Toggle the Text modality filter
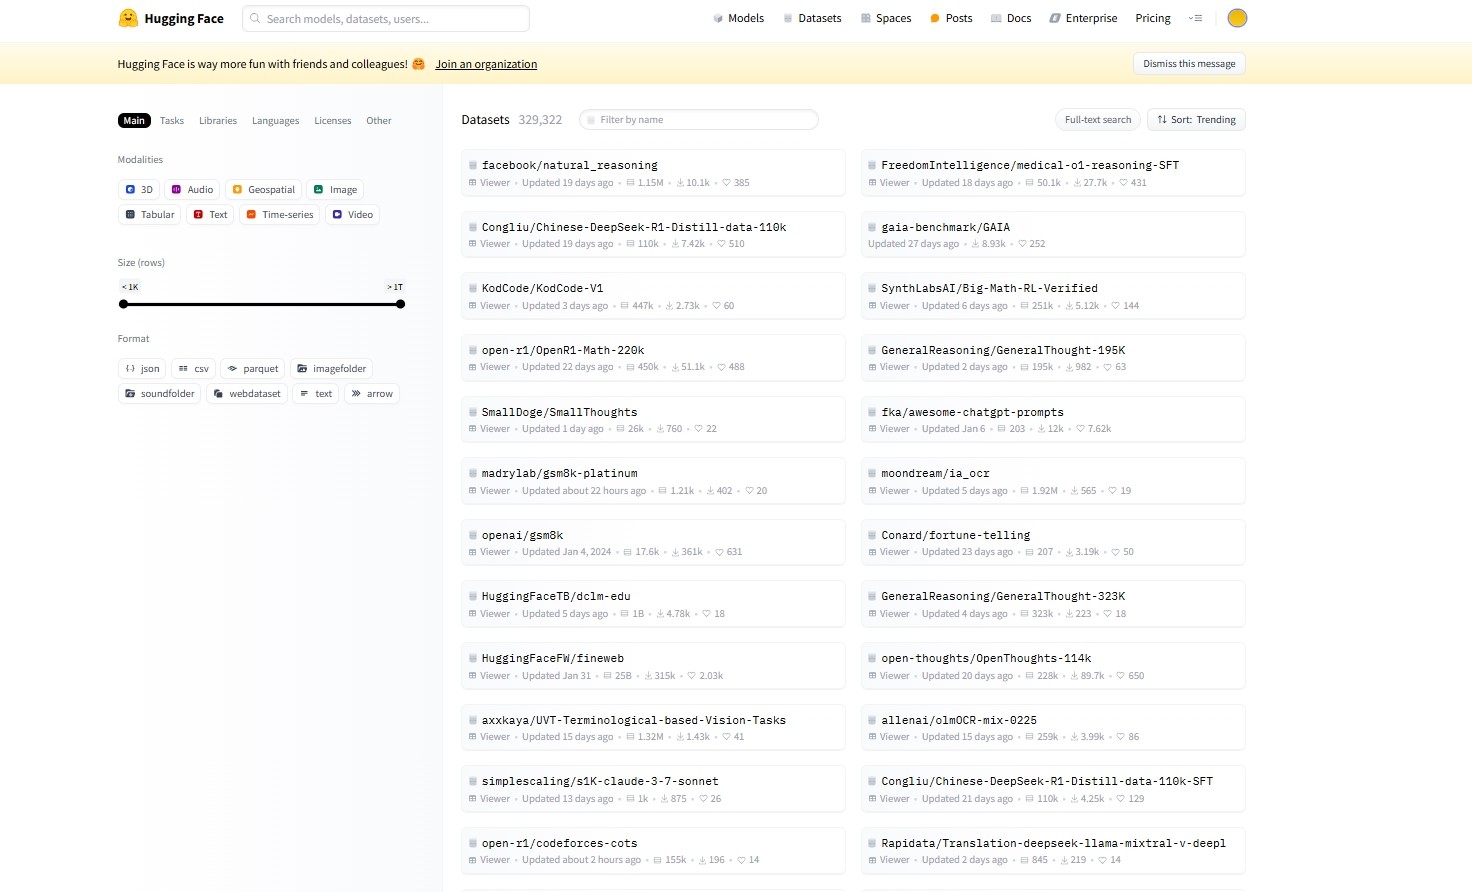The width and height of the screenshot is (1472, 892). tap(210, 214)
